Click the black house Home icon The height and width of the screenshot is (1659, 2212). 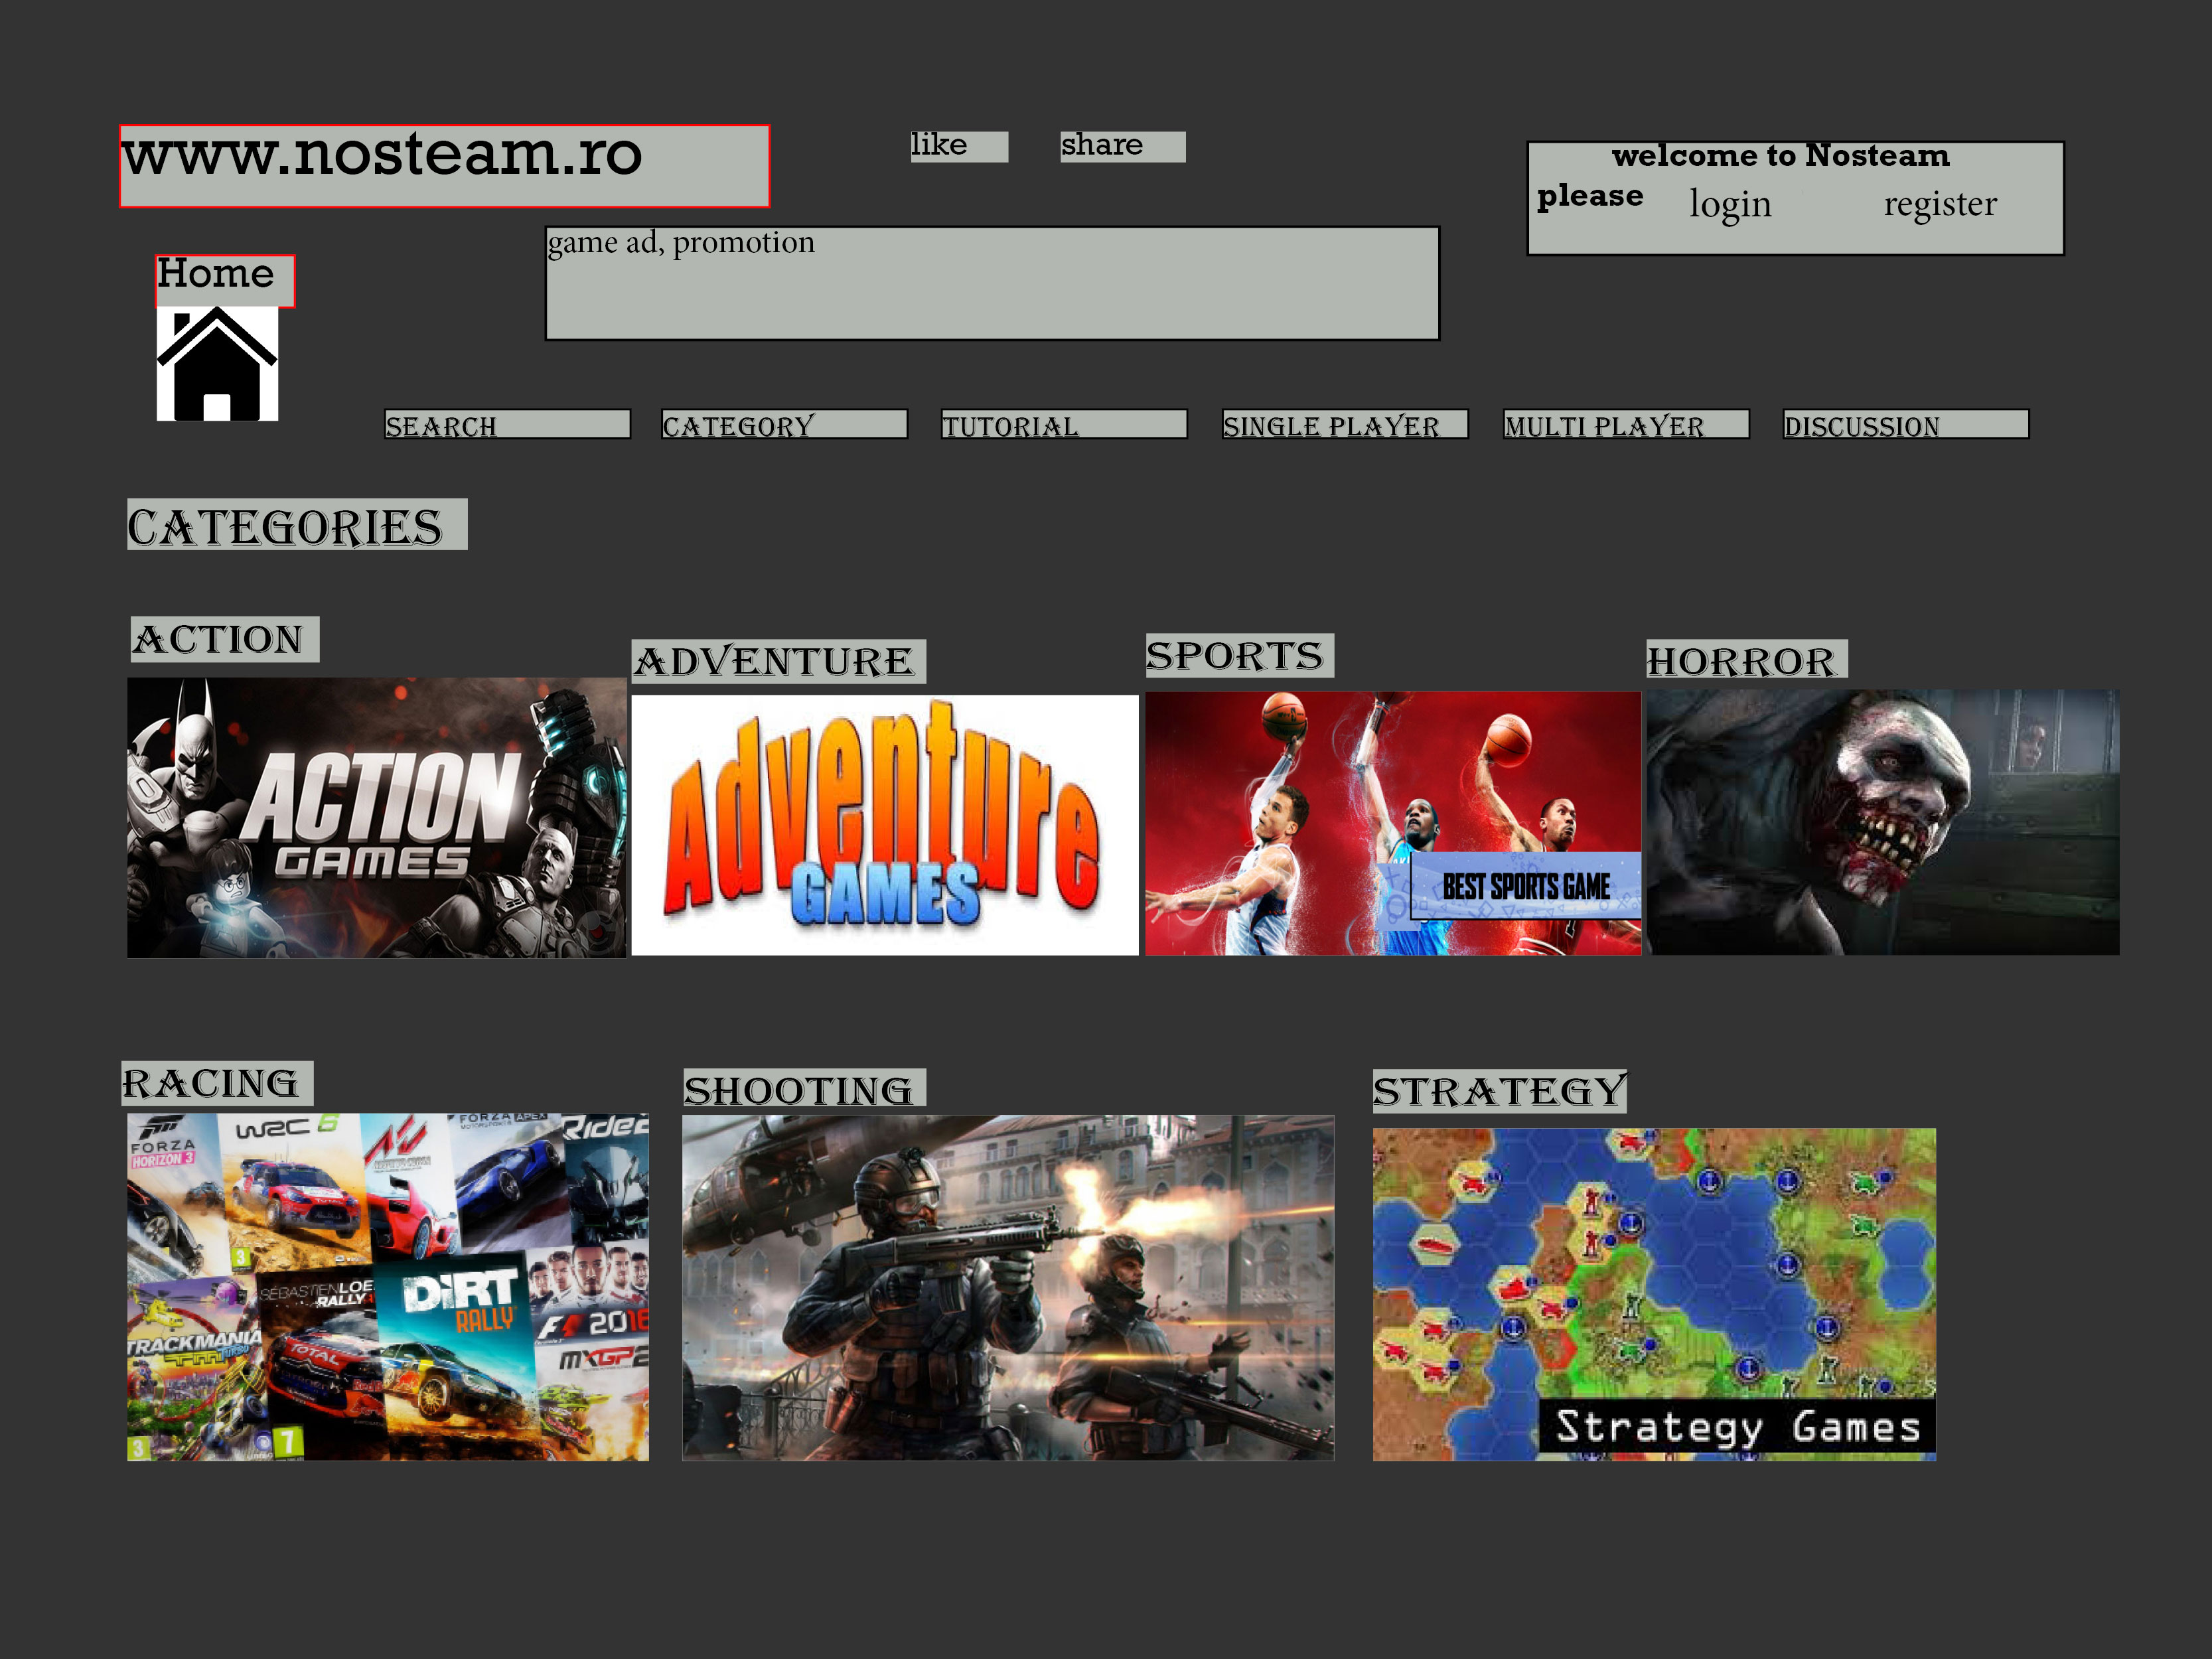217,364
